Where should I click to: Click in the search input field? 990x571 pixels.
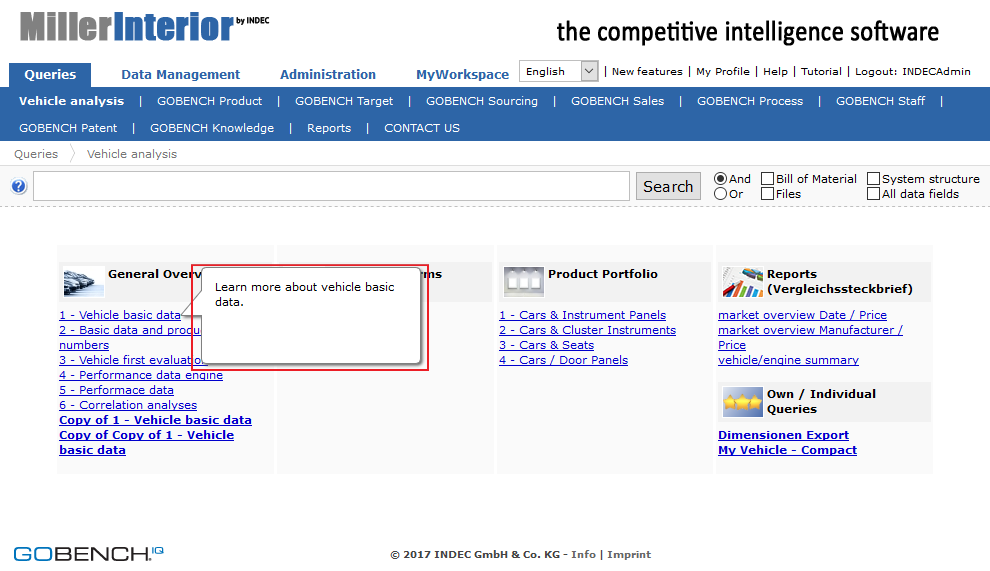coord(331,186)
